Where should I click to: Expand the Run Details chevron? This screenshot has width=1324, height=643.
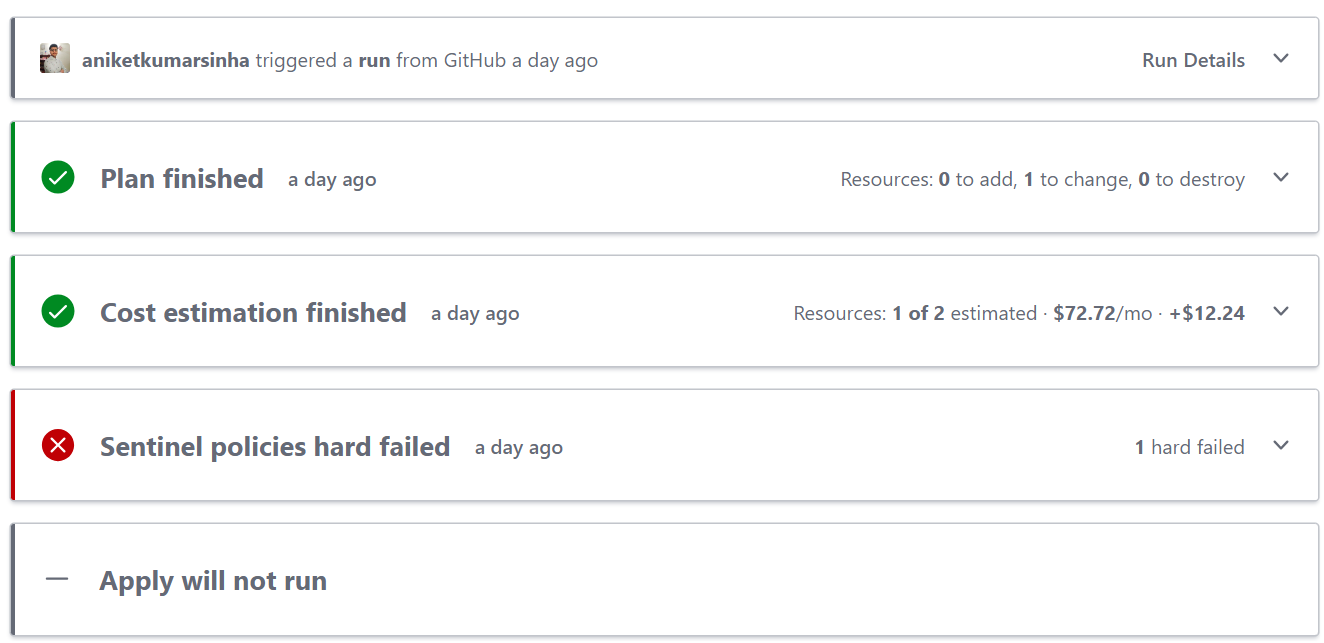(x=1281, y=59)
